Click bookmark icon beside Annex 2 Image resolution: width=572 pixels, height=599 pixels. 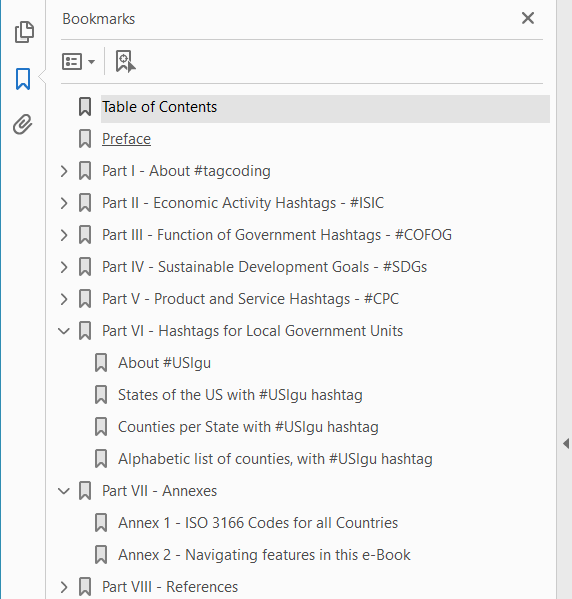point(101,555)
